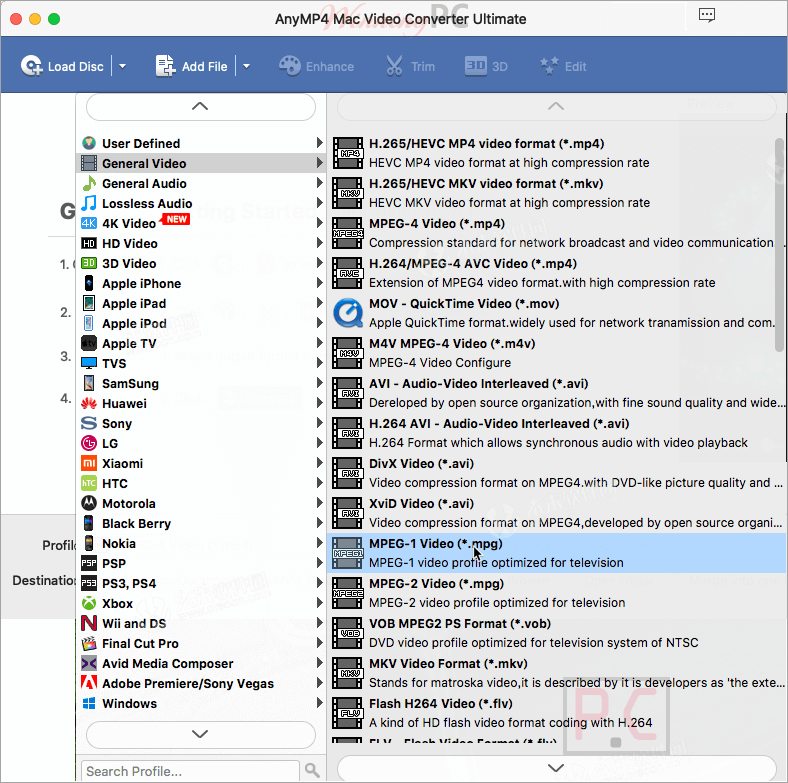Select the General Audio category
Screen dimensions: 788x783
coord(201,183)
